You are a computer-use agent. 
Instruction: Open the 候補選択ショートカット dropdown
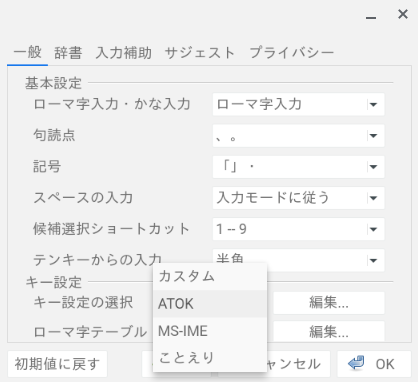[298, 229]
